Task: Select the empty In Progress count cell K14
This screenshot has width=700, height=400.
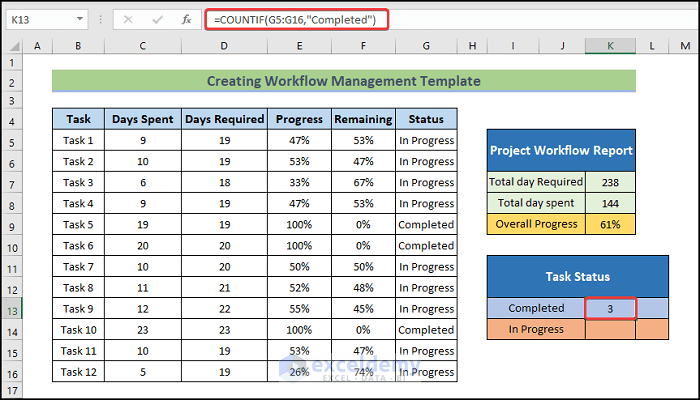Action: pyautogui.click(x=610, y=329)
